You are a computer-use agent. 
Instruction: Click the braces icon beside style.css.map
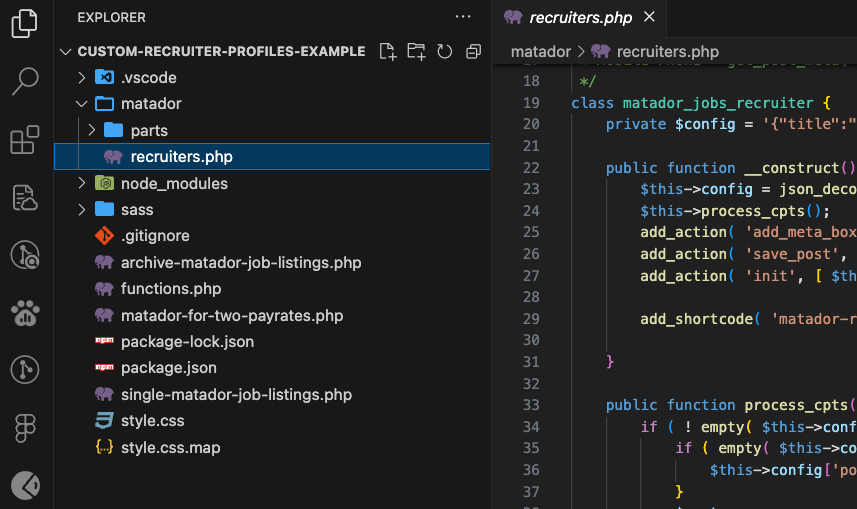104,447
